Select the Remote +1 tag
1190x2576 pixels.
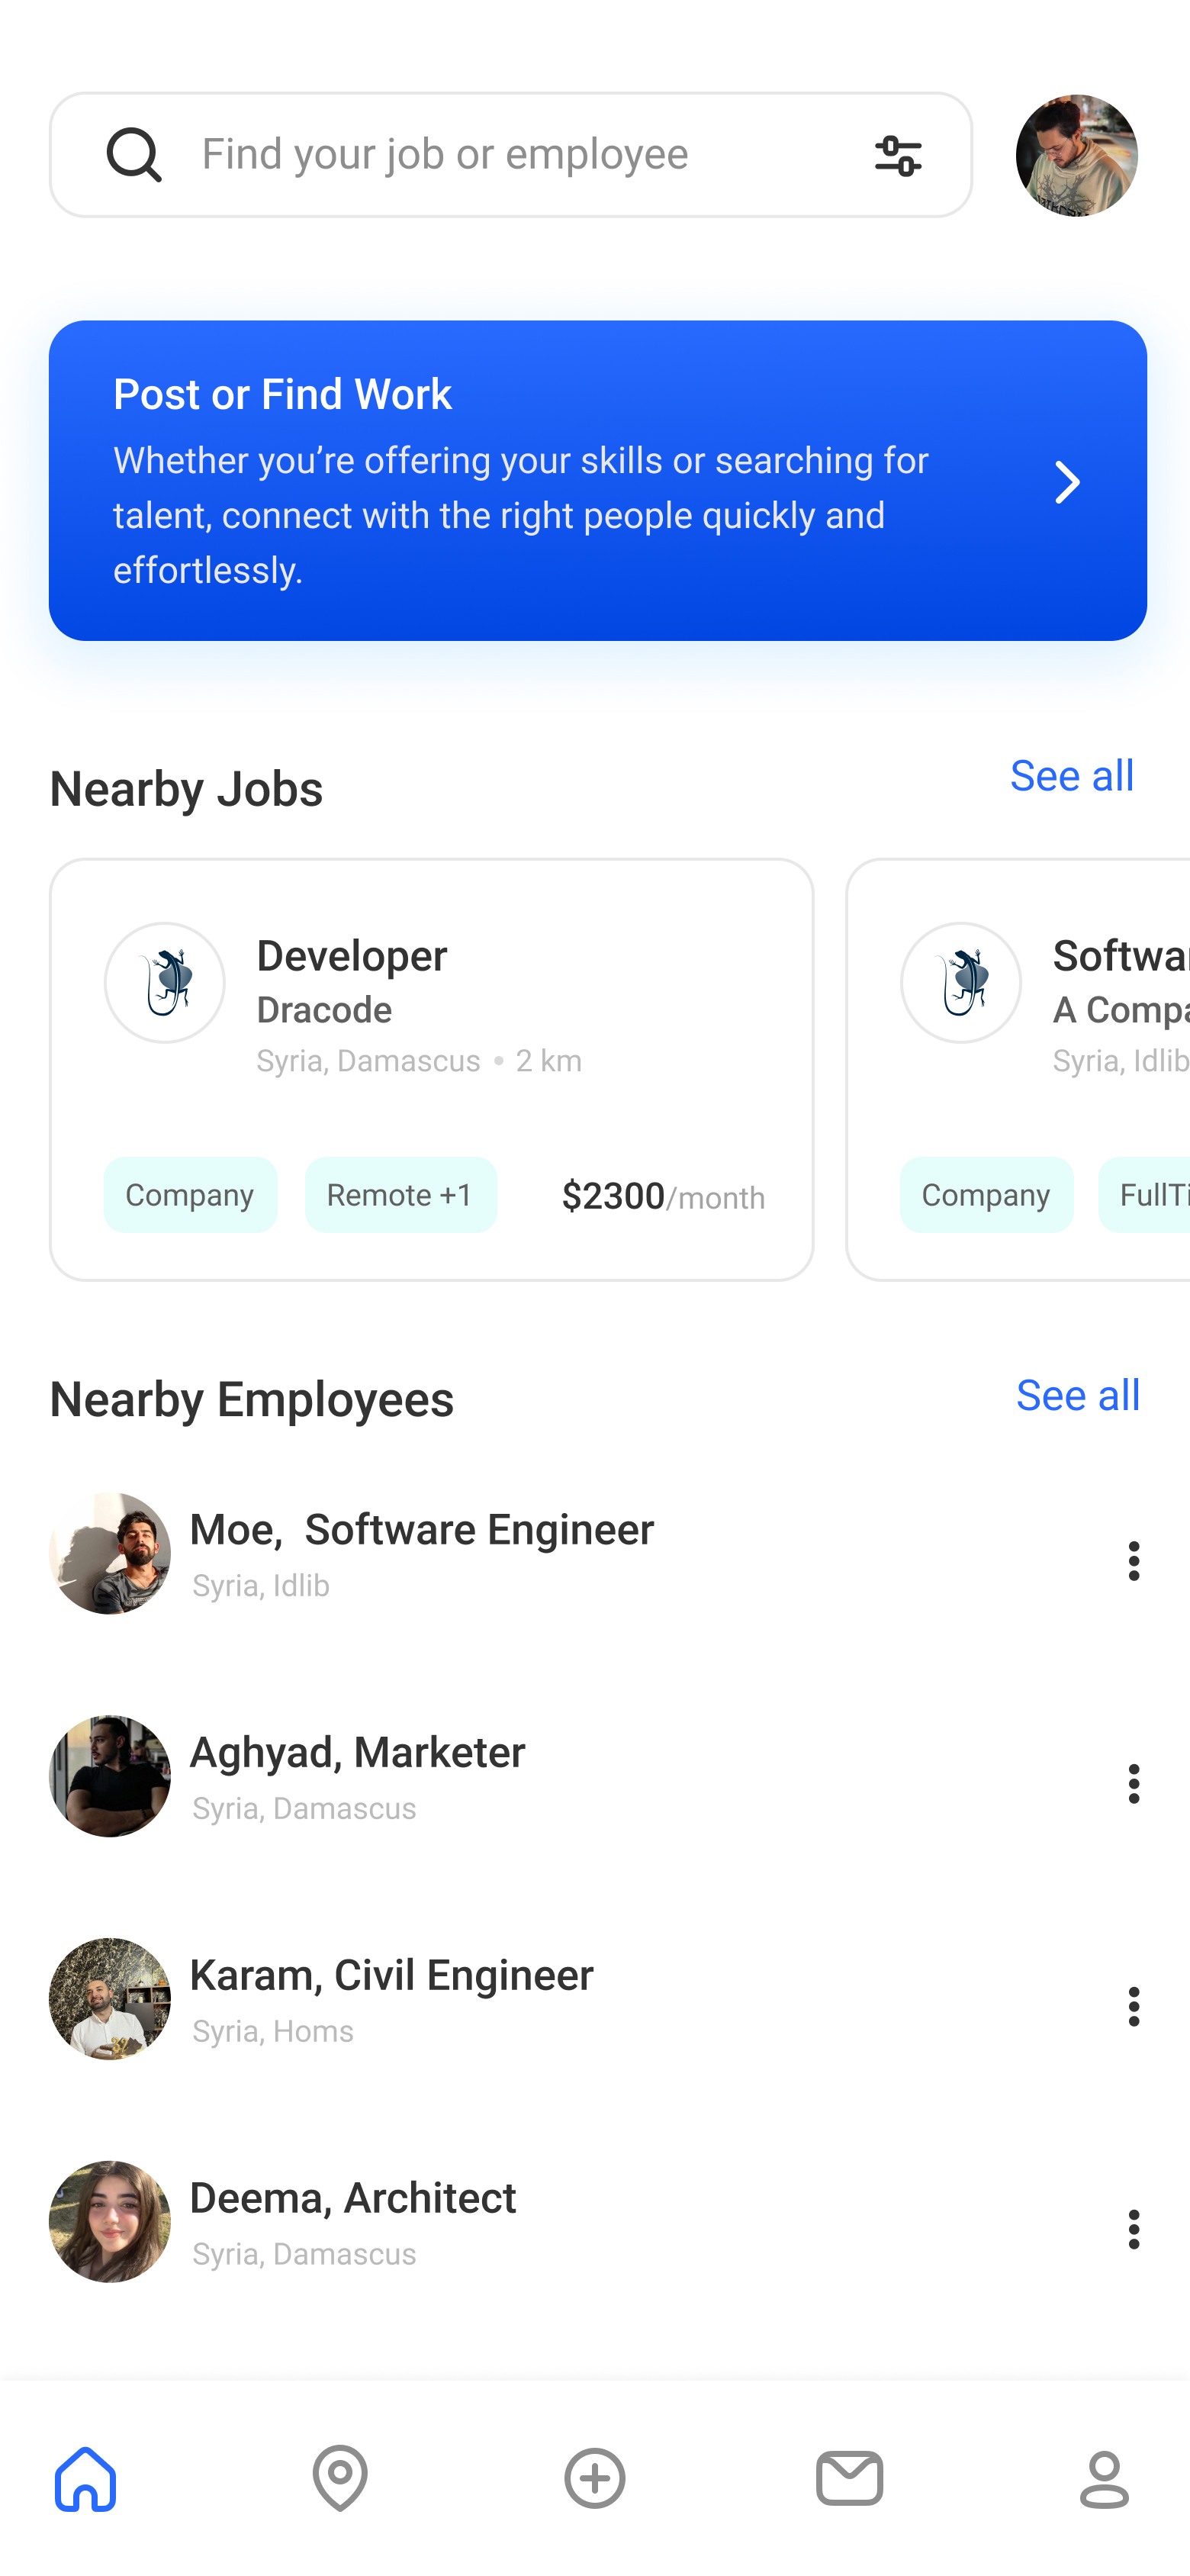pos(400,1195)
